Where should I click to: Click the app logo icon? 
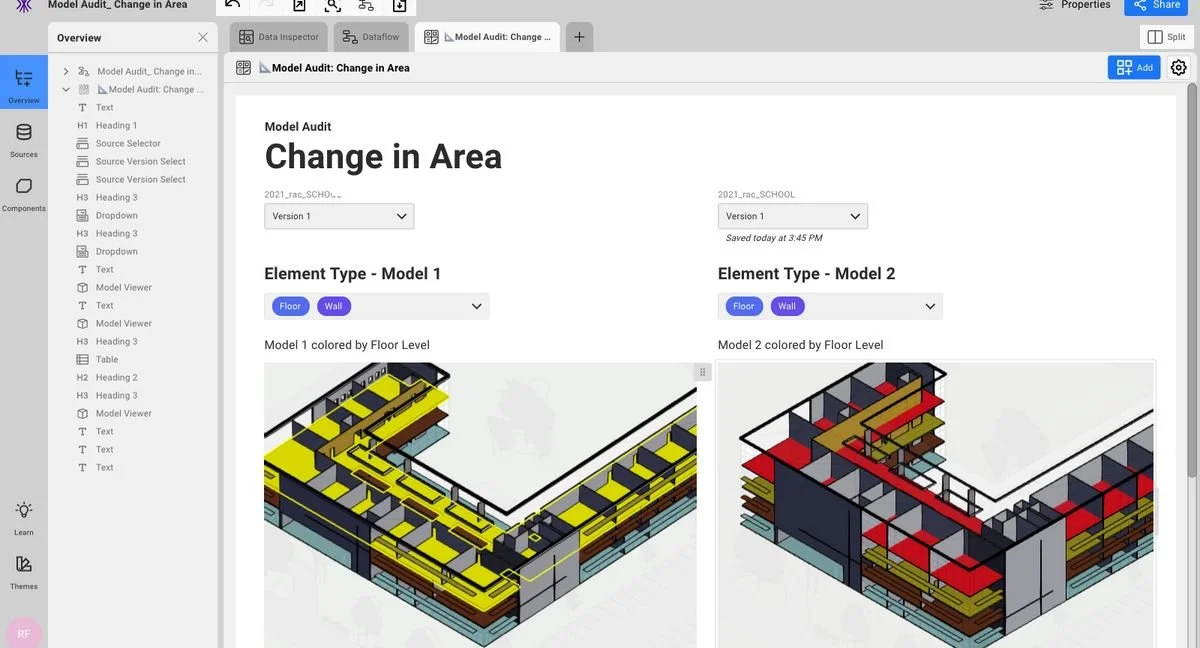pyautogui.click(x=23, y=5)
